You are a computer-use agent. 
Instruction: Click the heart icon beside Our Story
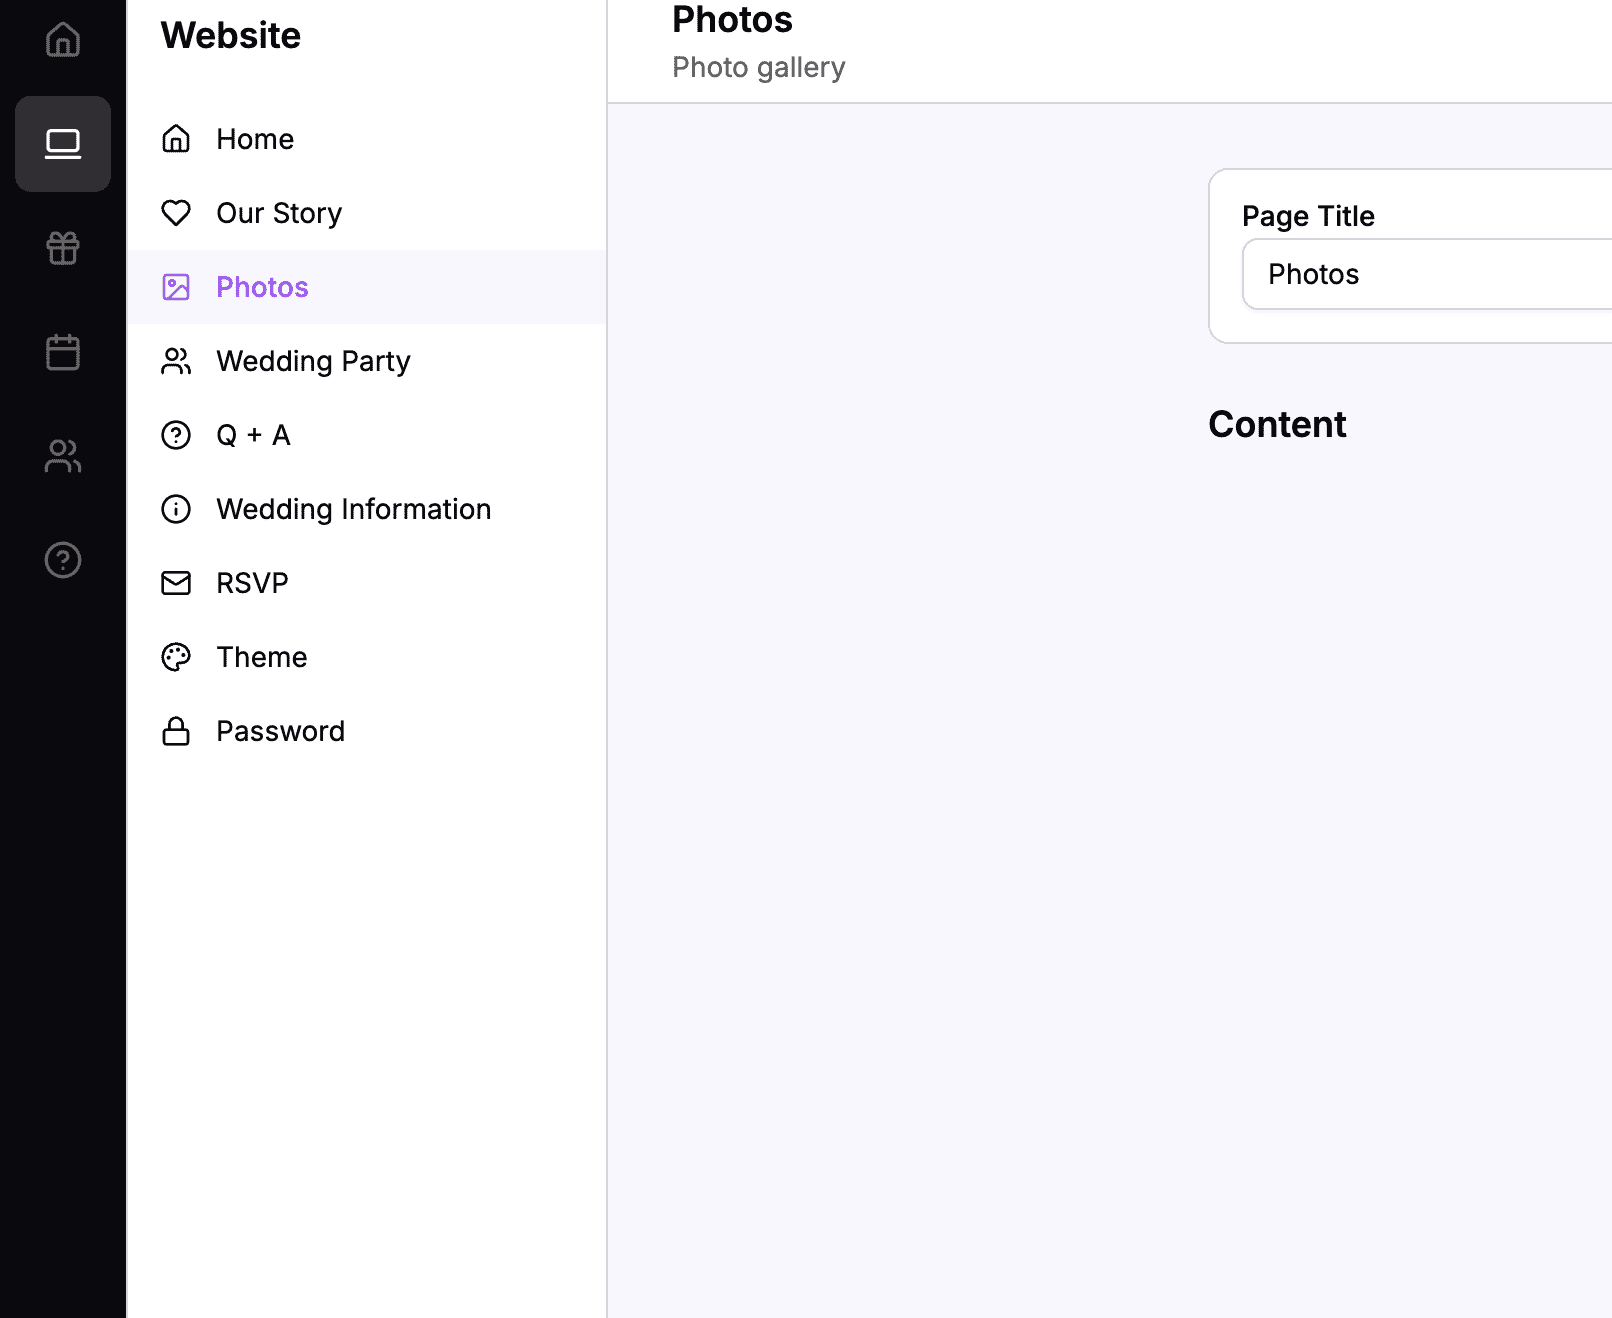[176, 213]
